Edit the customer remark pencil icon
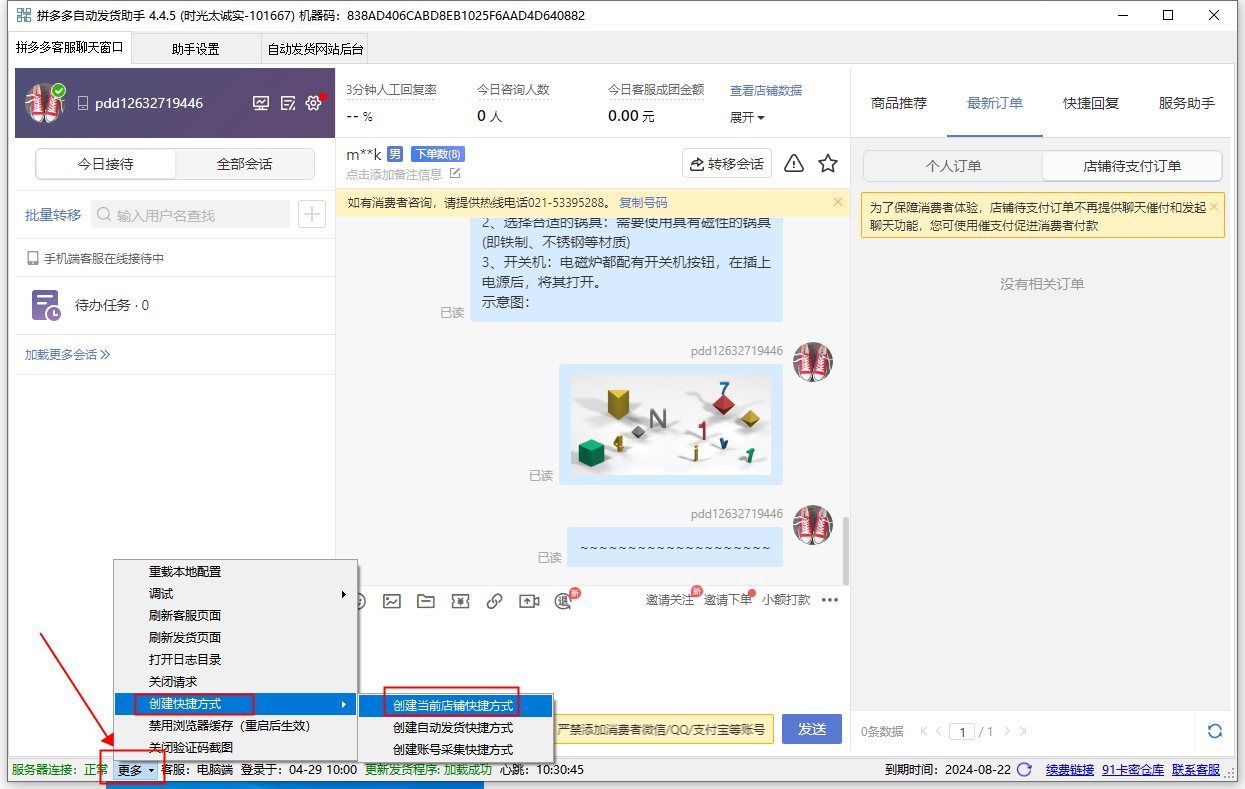Viewport: 1245px width, 789px height. (455, 174)
